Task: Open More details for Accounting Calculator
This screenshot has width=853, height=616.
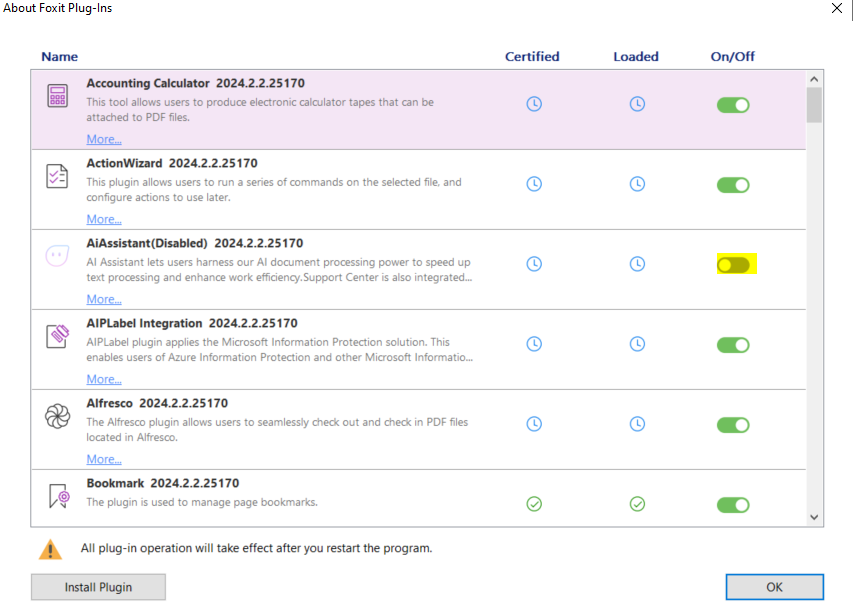Action: (103, 138)
